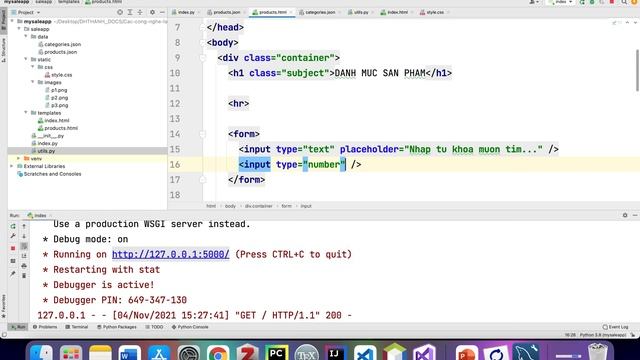640x360 pixels.
Task: Collapse the saleapp folder
Action: (19, 29)
